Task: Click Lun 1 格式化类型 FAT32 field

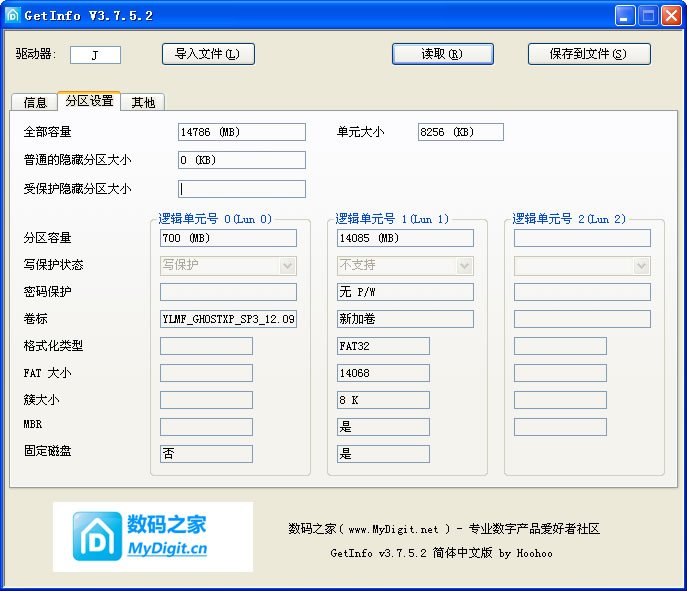Action: point(383,346)
